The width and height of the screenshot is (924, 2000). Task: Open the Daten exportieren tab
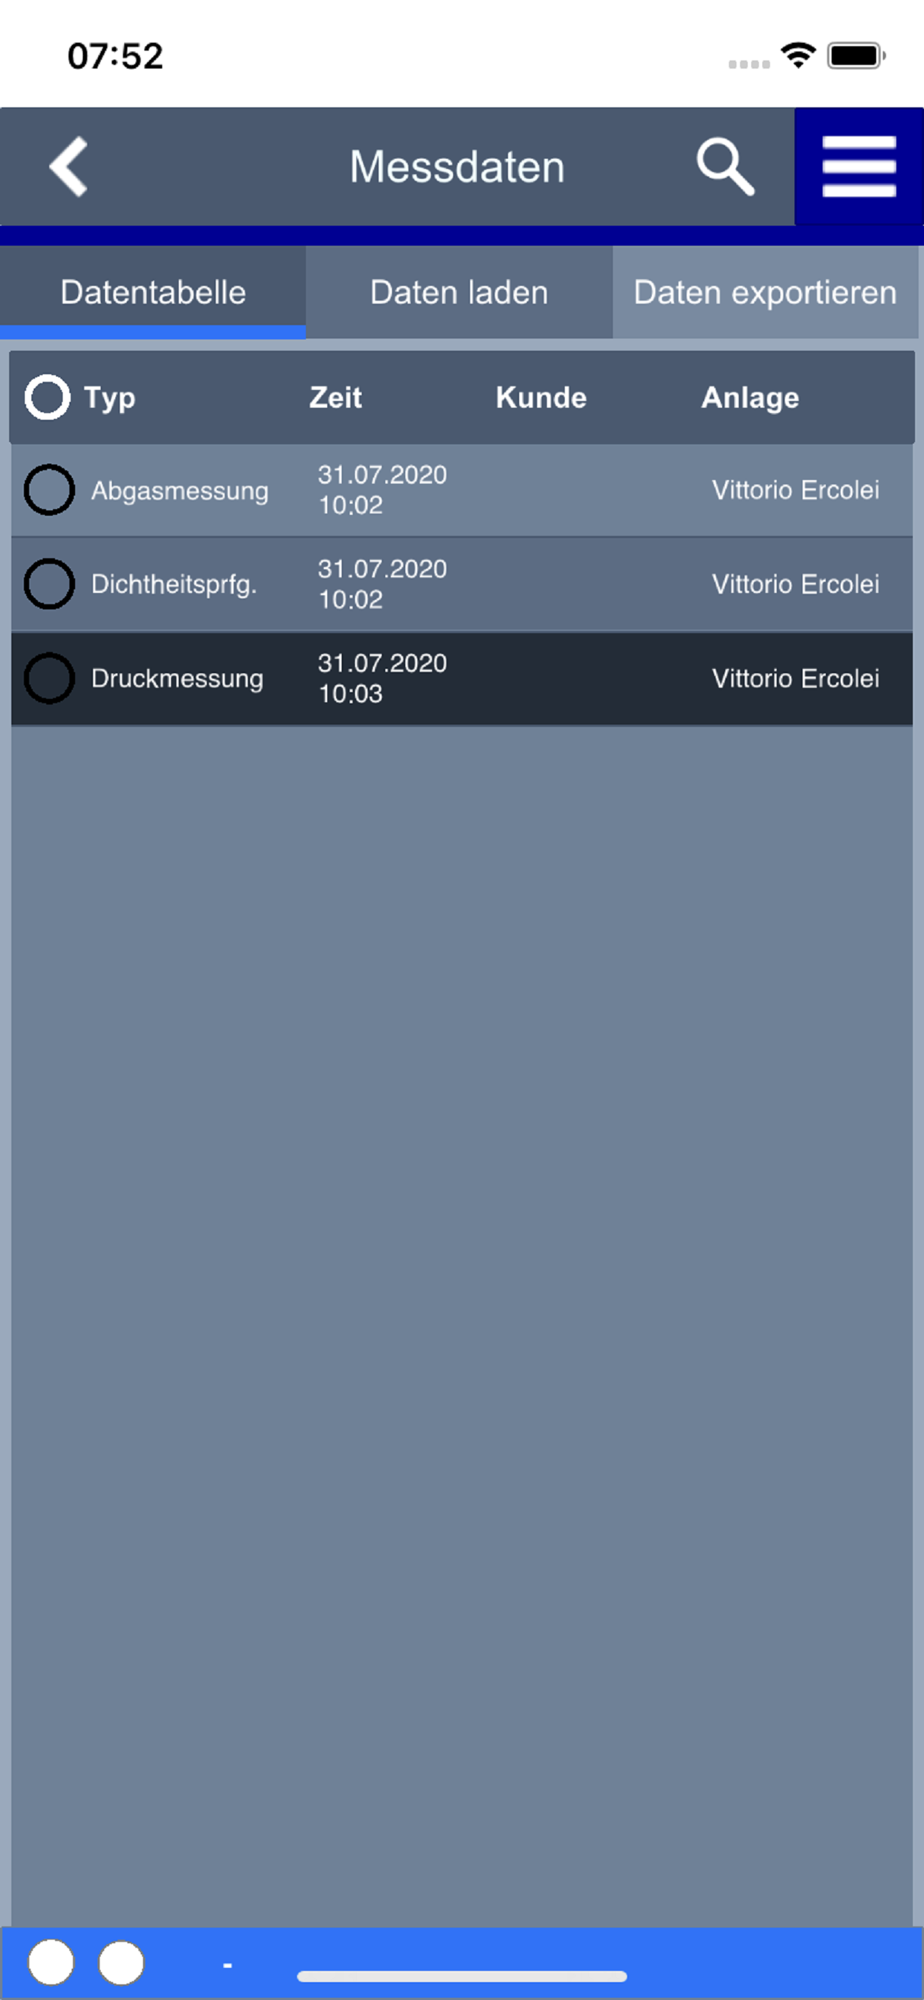[765, 292]
